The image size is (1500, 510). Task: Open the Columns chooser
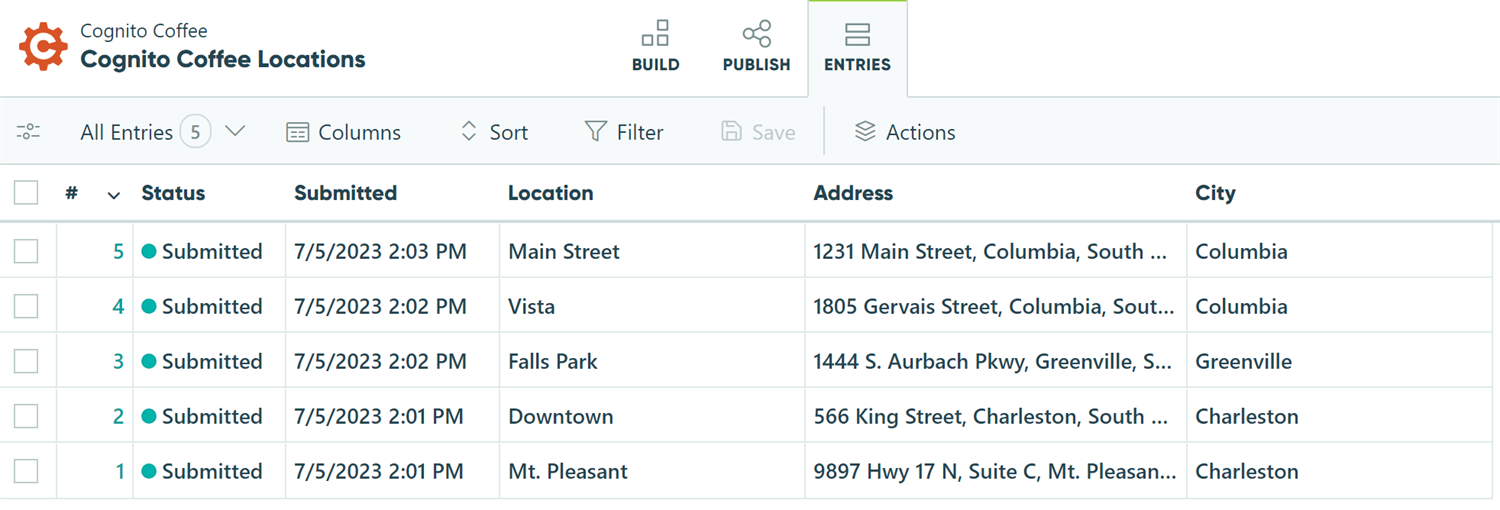click(x=343, y=132)
